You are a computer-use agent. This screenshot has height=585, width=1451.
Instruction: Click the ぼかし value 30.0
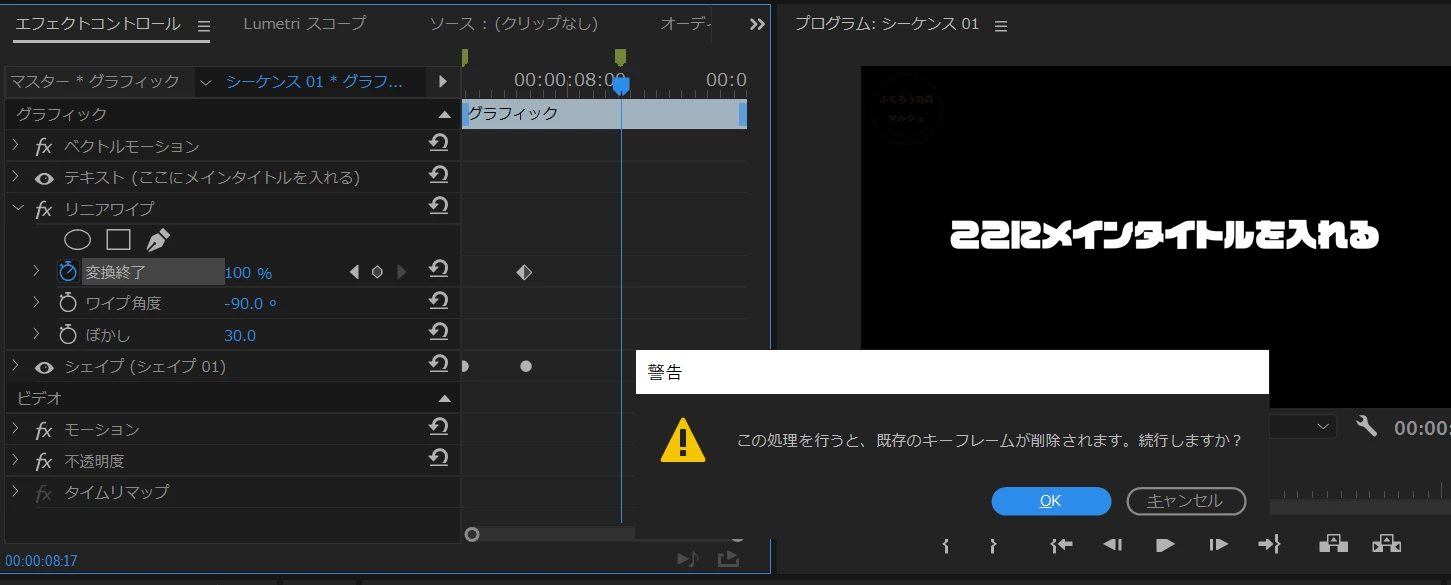tap(240, 335)
